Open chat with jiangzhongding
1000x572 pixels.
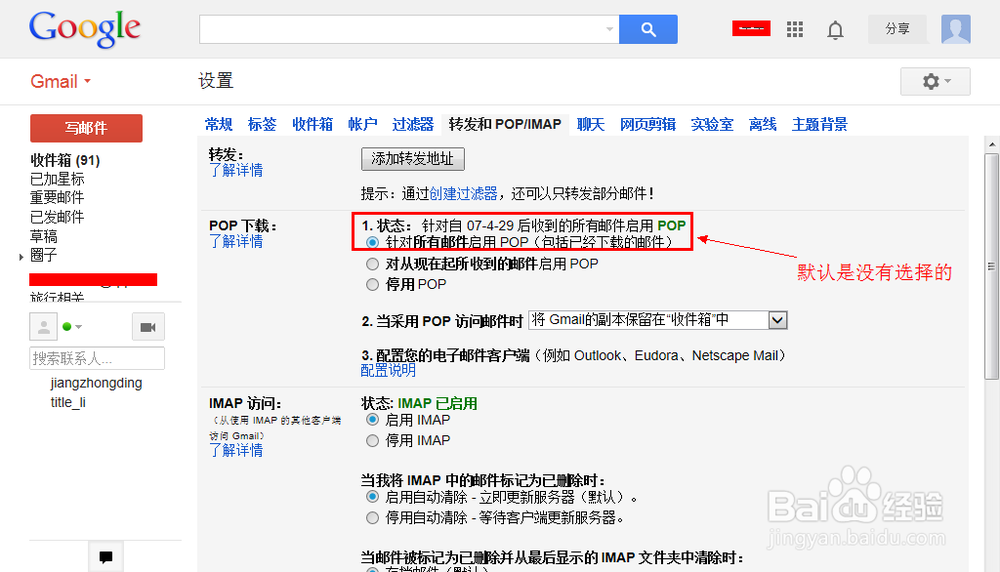click(96, 383)
